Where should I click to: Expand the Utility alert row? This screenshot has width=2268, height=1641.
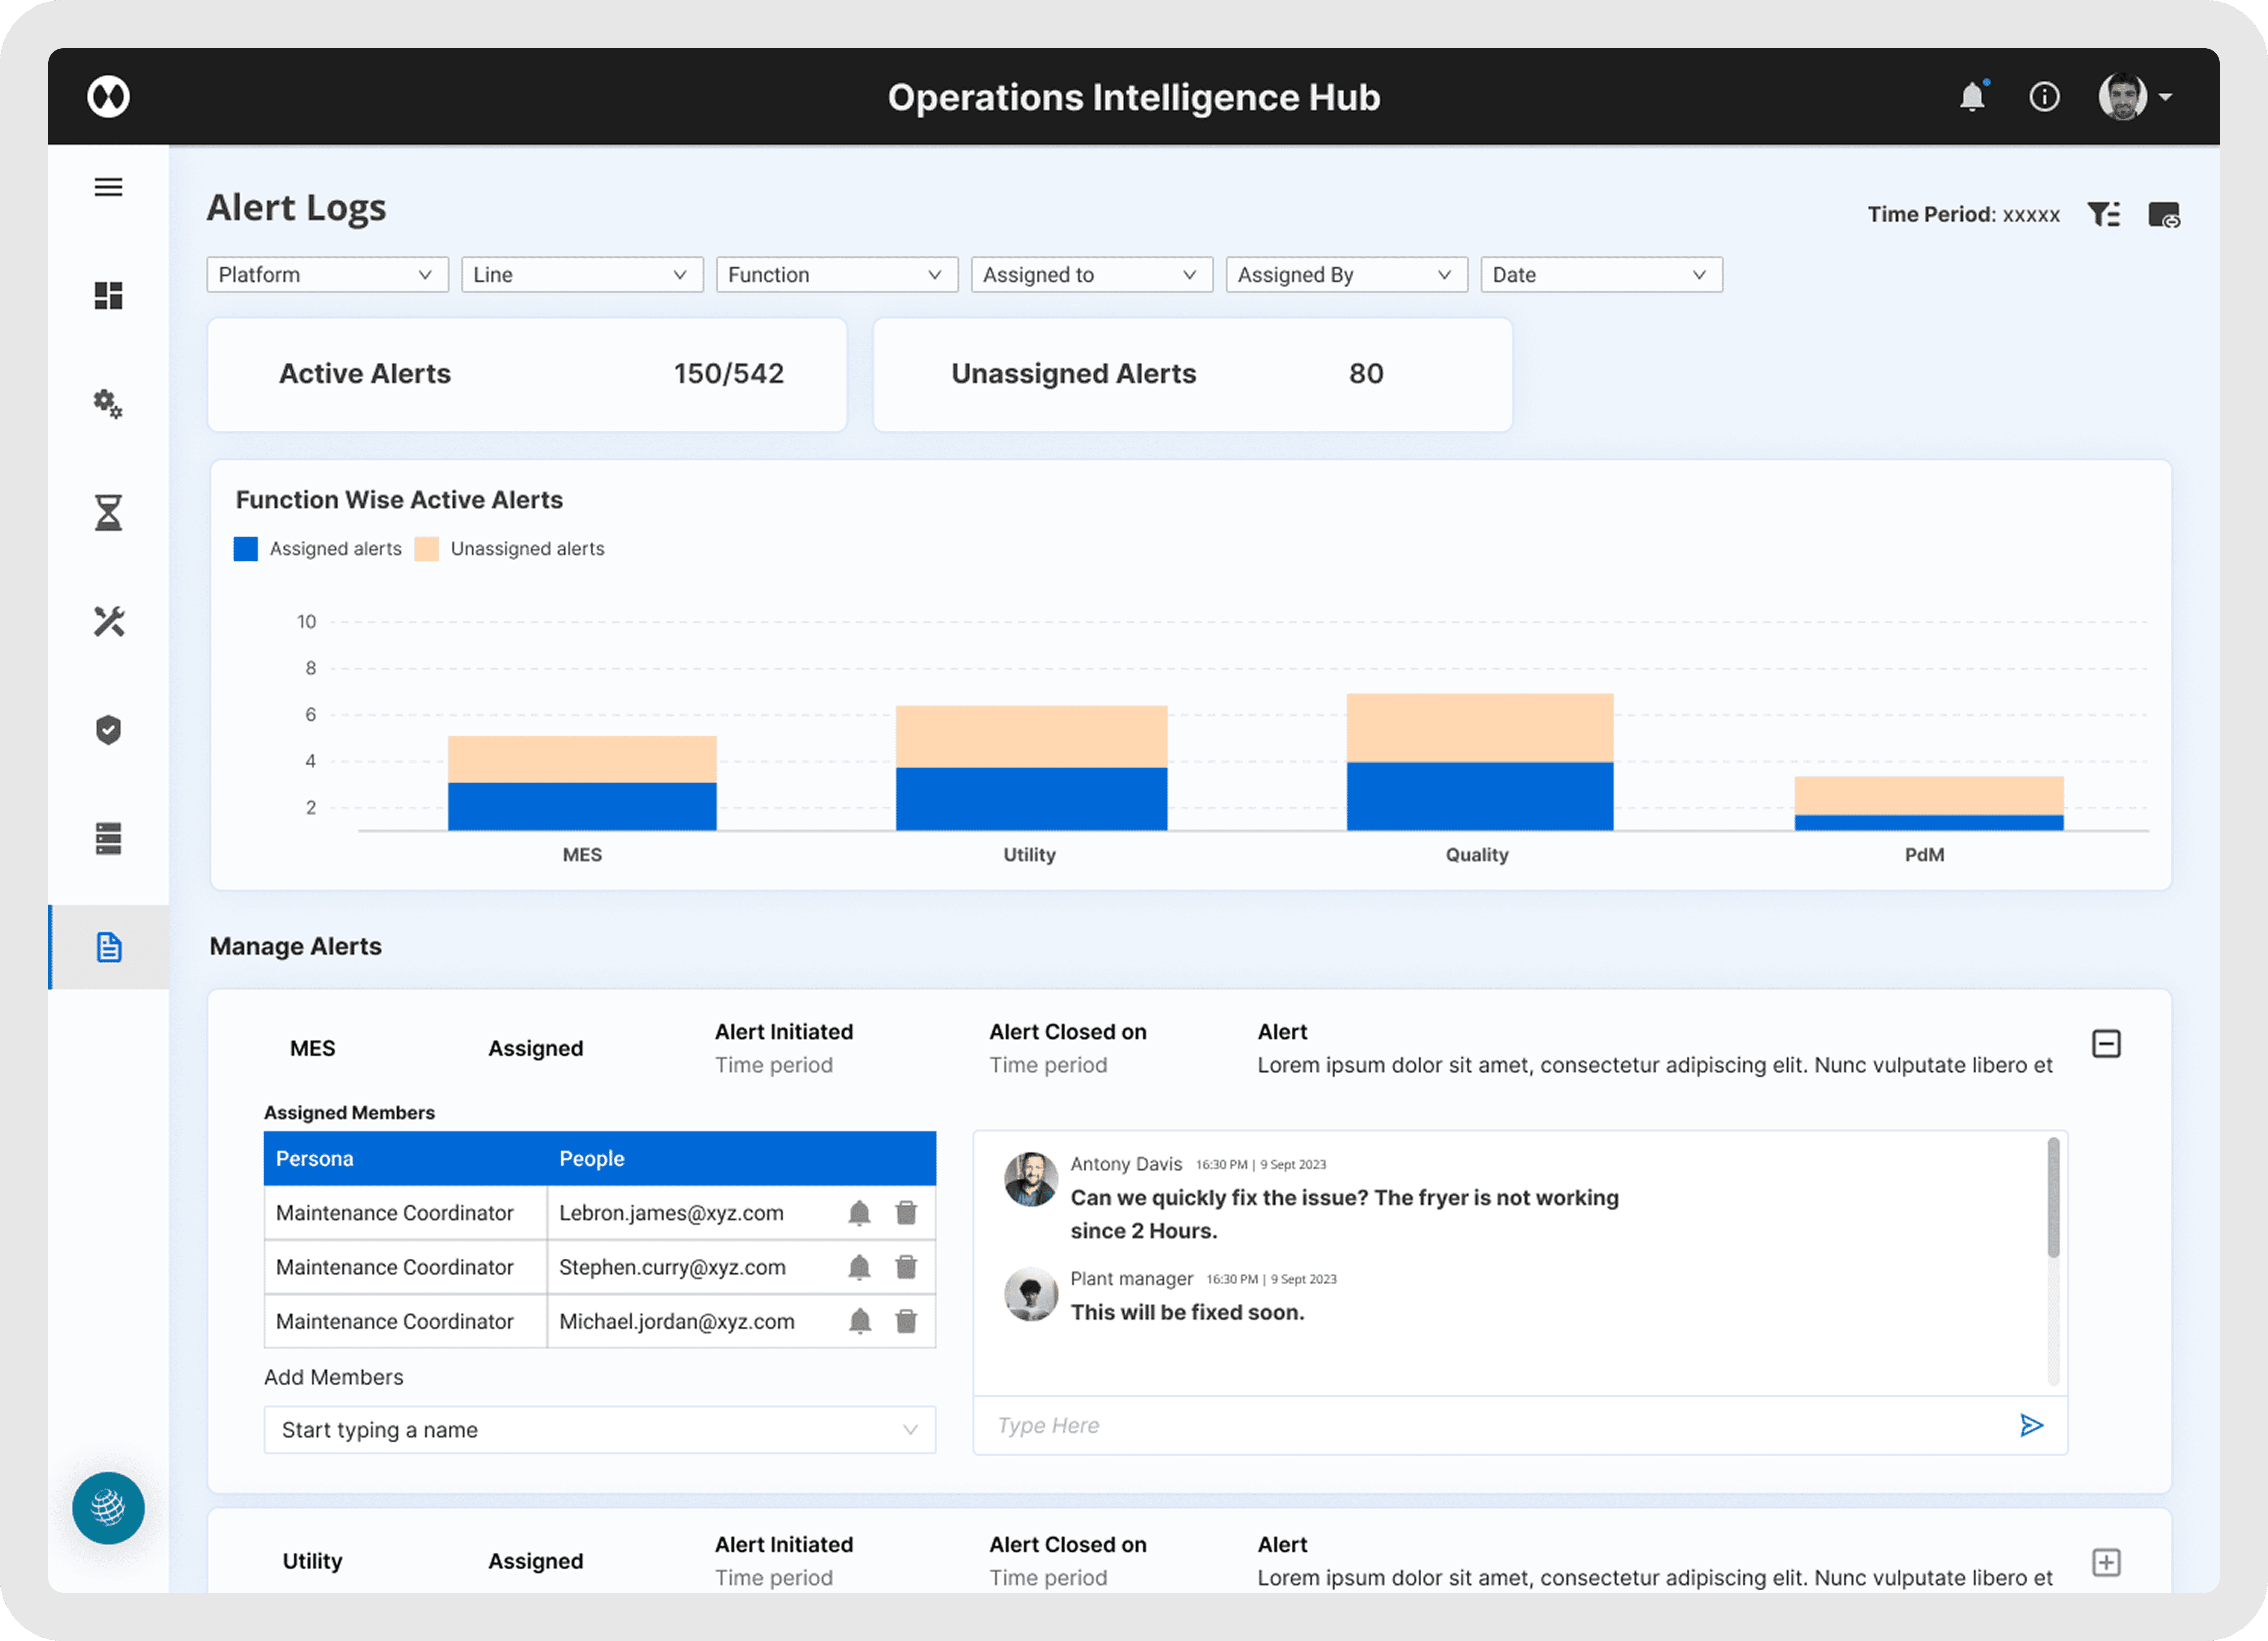[x=2106, y=1562]
